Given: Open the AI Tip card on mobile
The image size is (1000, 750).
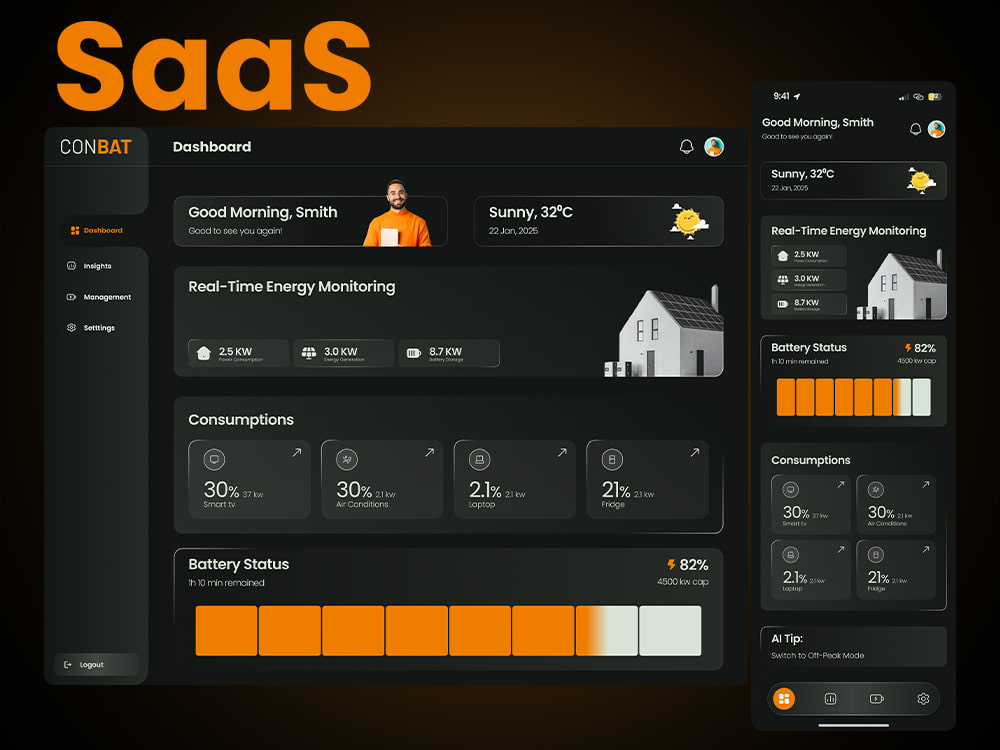Looking at the screenshot, I should coord(853,647).
